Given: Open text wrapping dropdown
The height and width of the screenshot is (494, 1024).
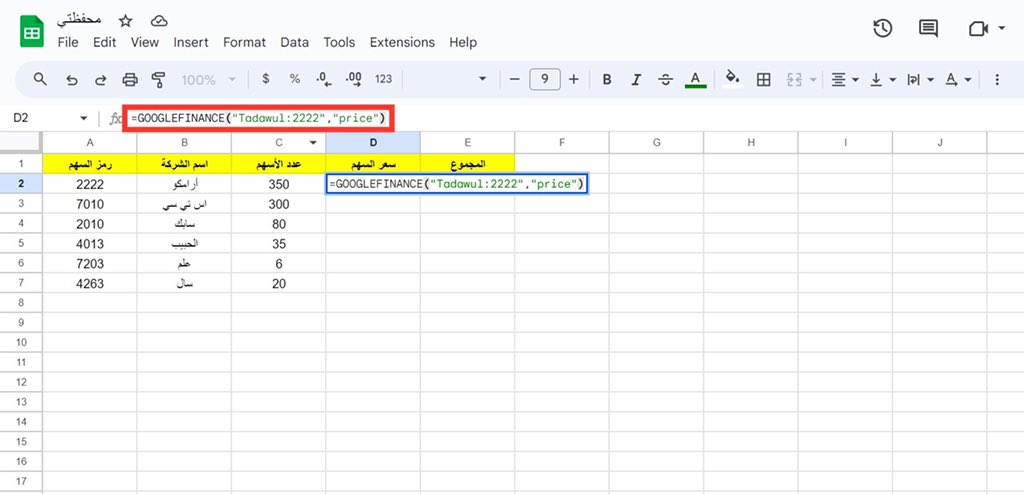Looking at the screenshot, I should point(920,80).
